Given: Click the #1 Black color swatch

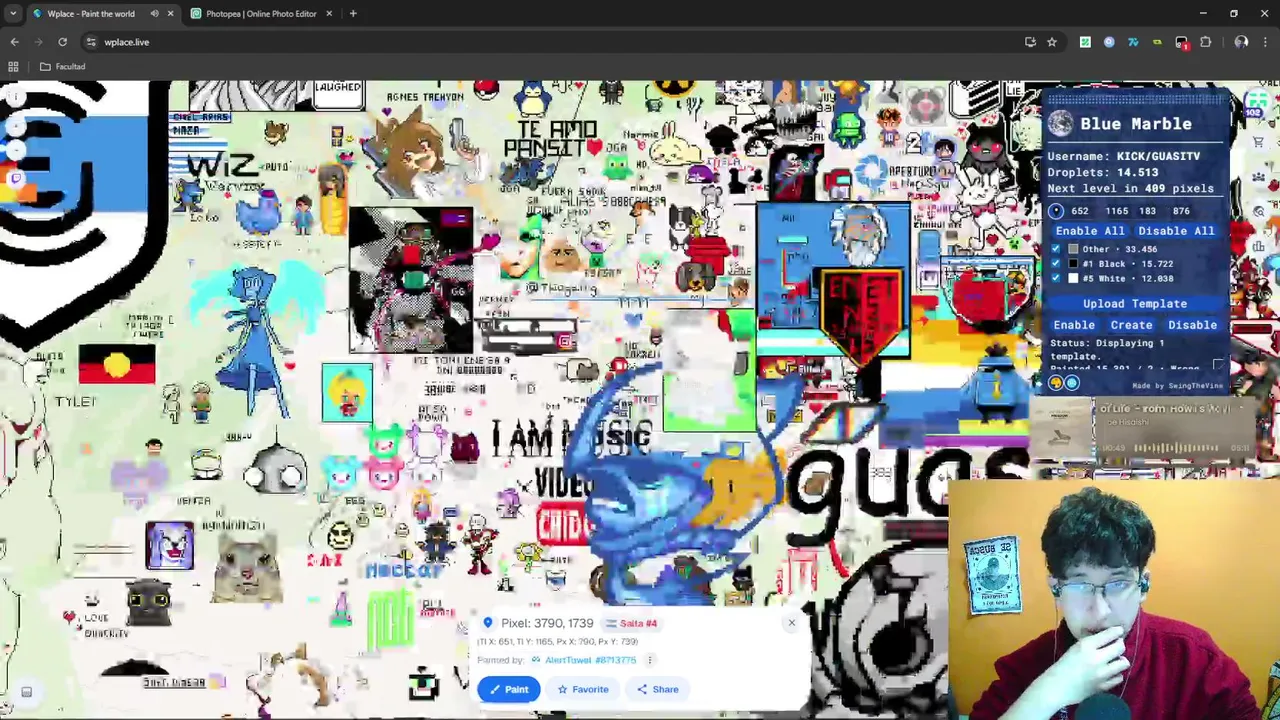Looking at the screenshot, I should point(1073,264).
